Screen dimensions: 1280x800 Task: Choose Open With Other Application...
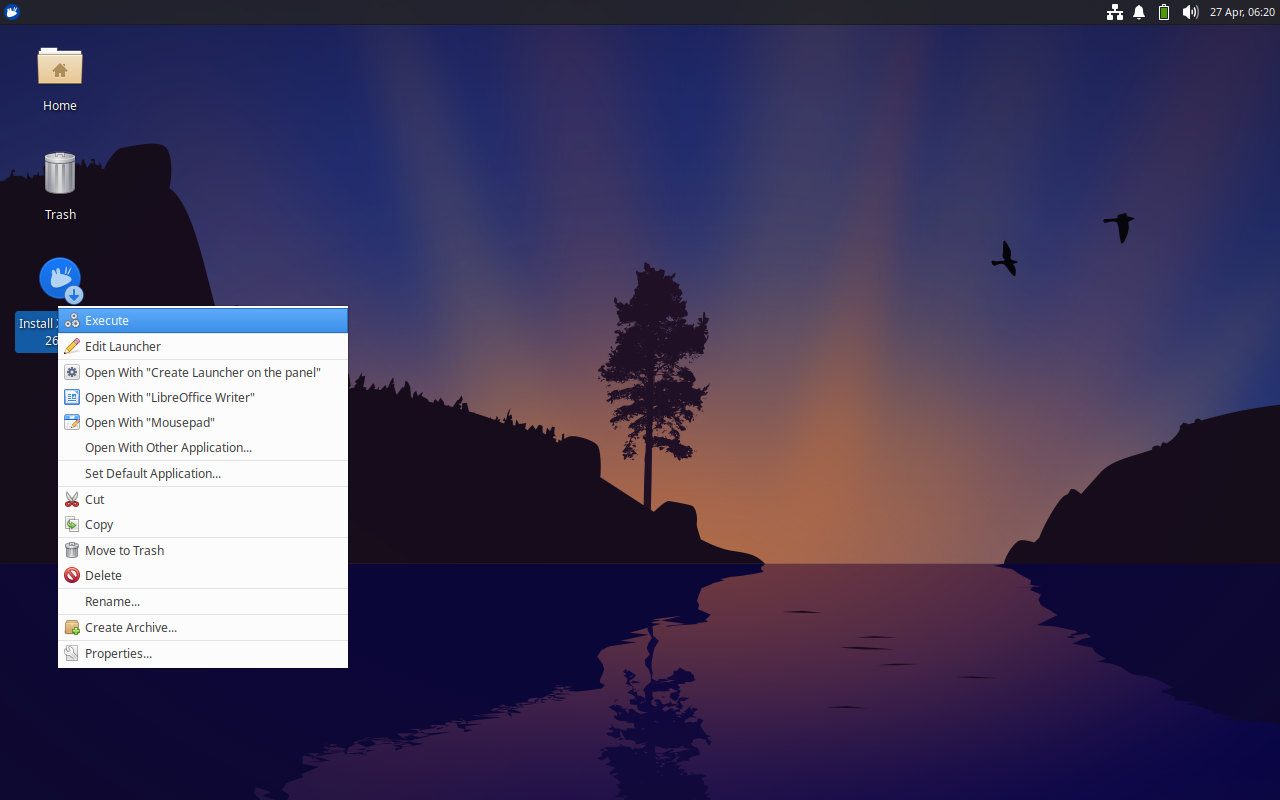pyautogui.click(x=203, y=447)
